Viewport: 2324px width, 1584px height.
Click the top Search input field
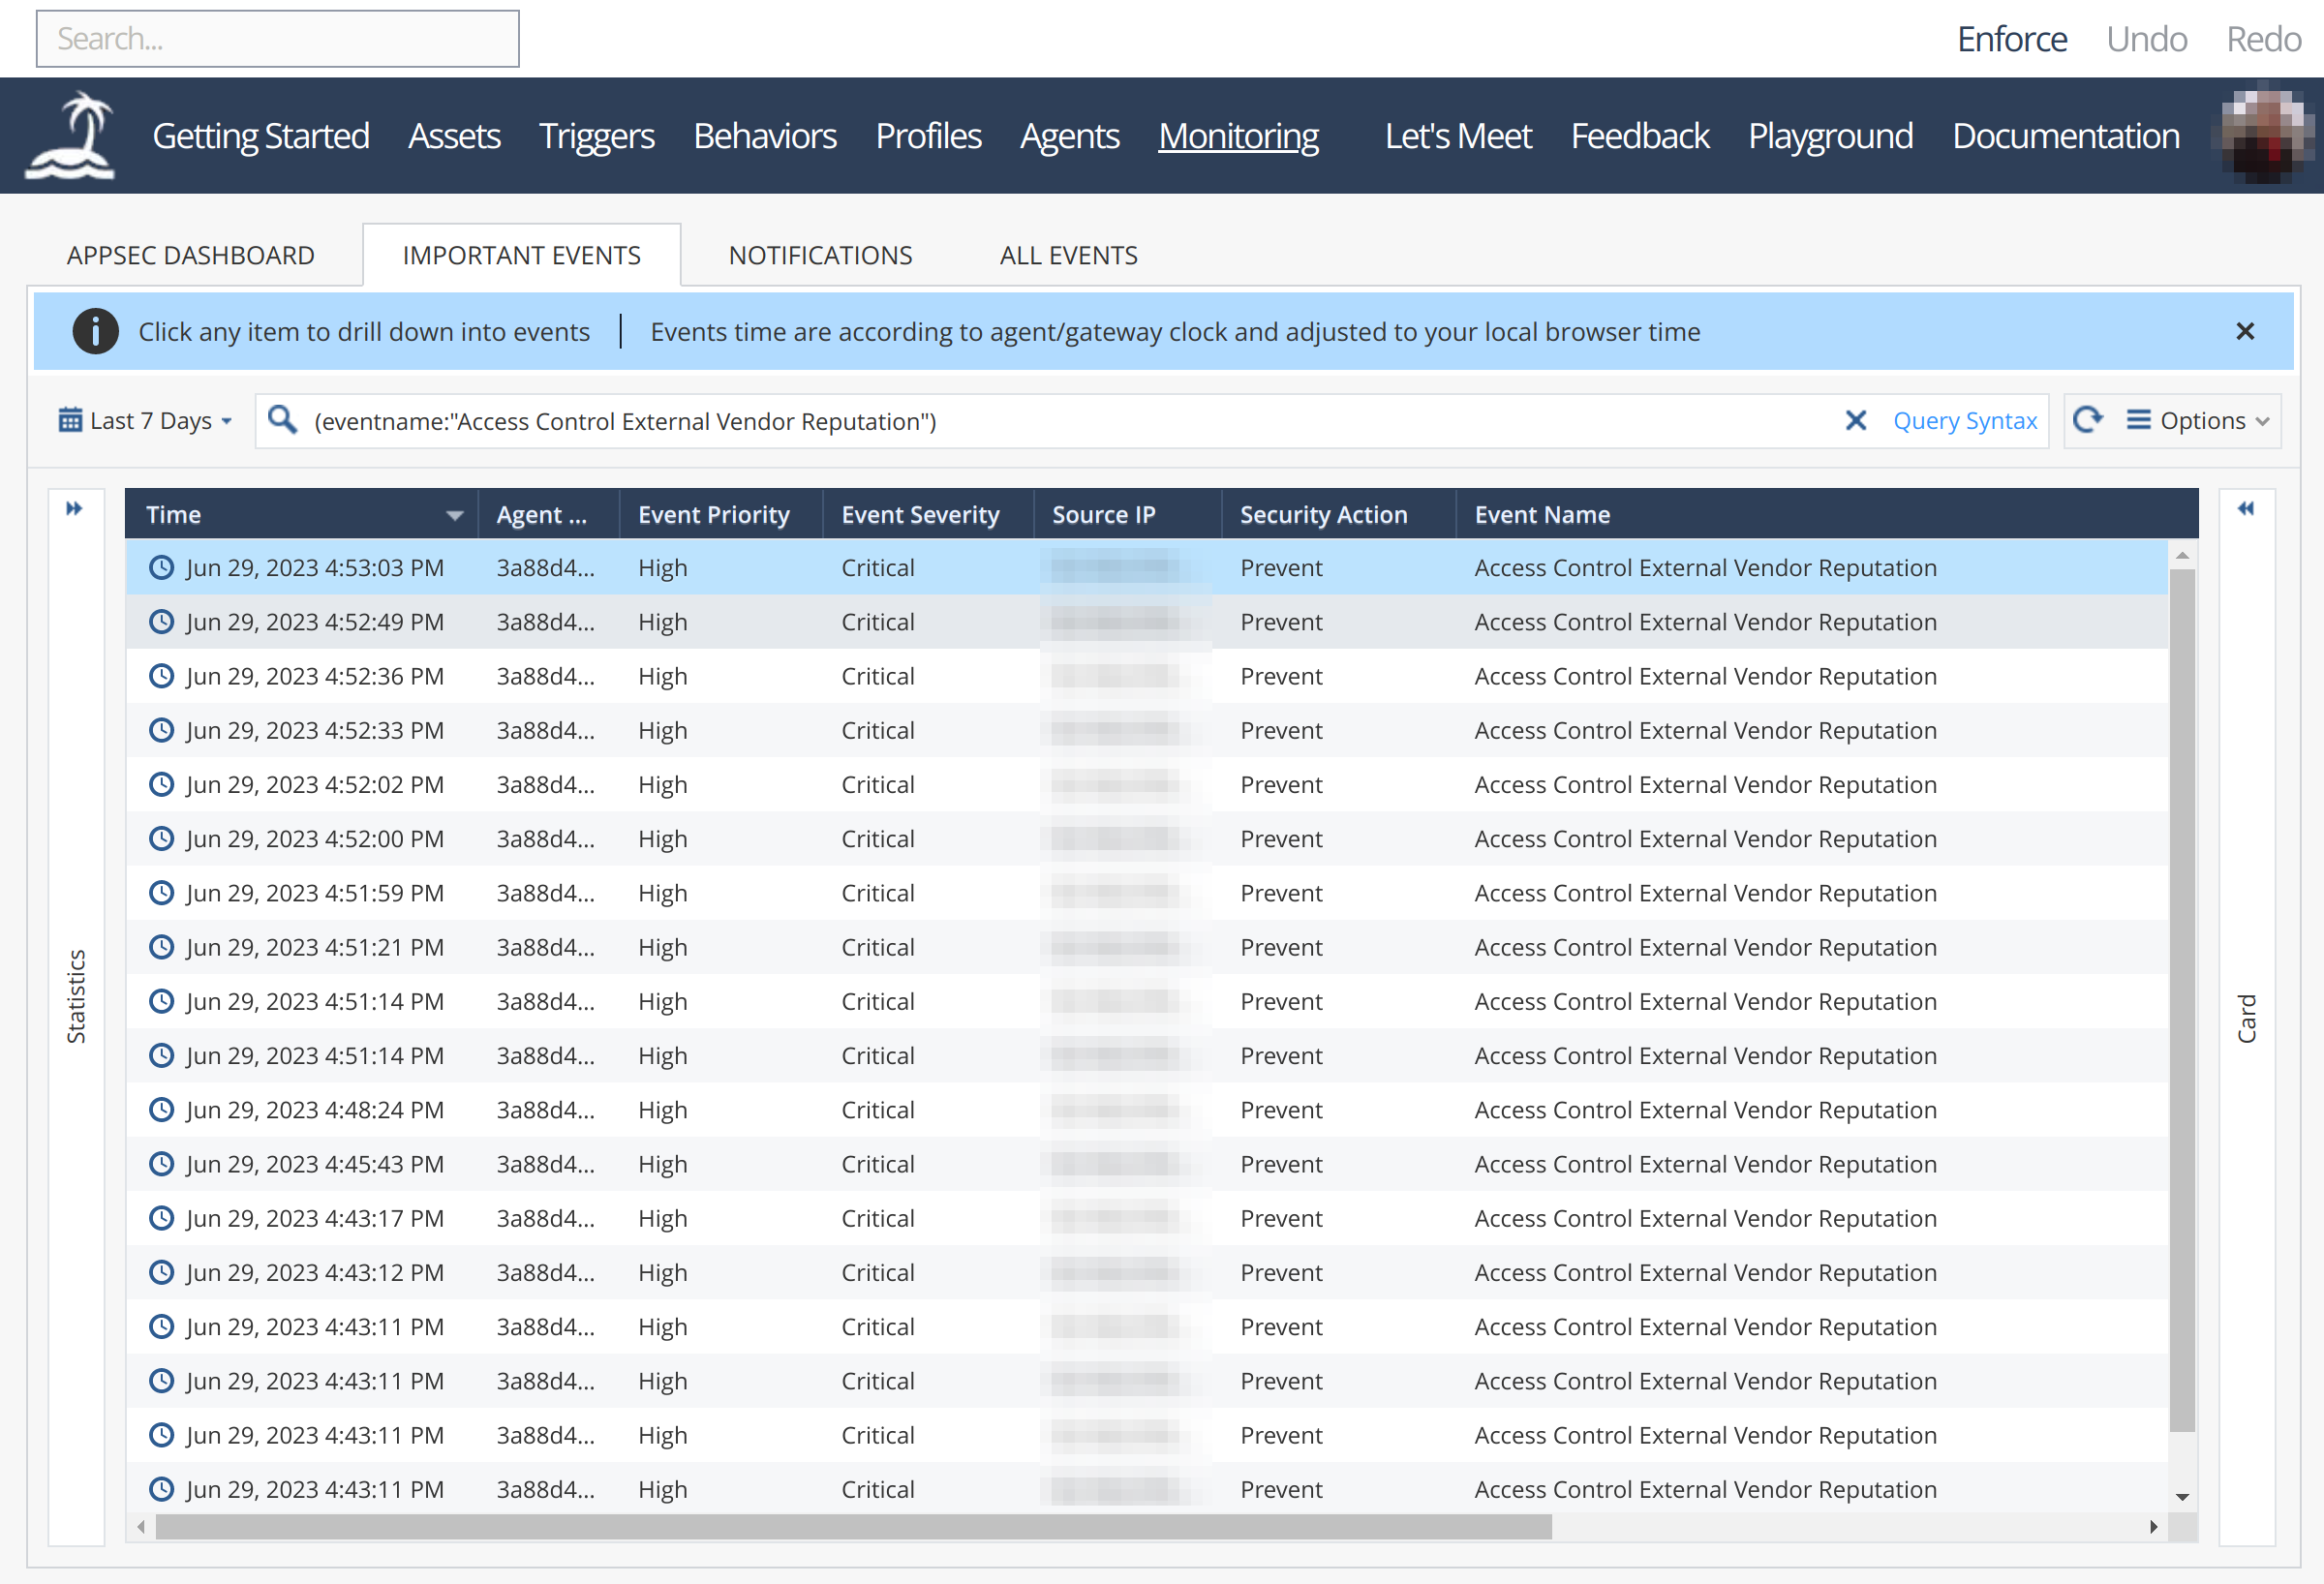[x=278, y=39]
